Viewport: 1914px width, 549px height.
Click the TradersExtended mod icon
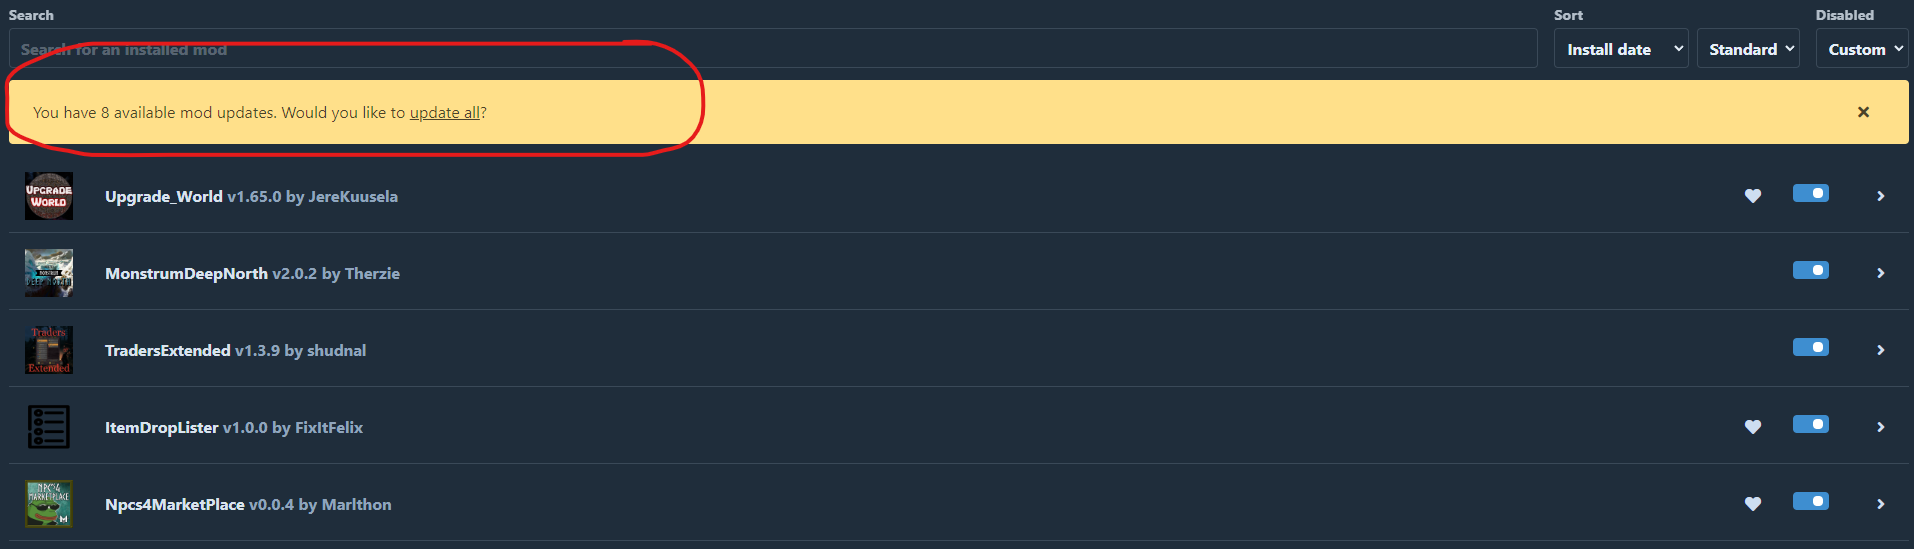tap(49, 350)
